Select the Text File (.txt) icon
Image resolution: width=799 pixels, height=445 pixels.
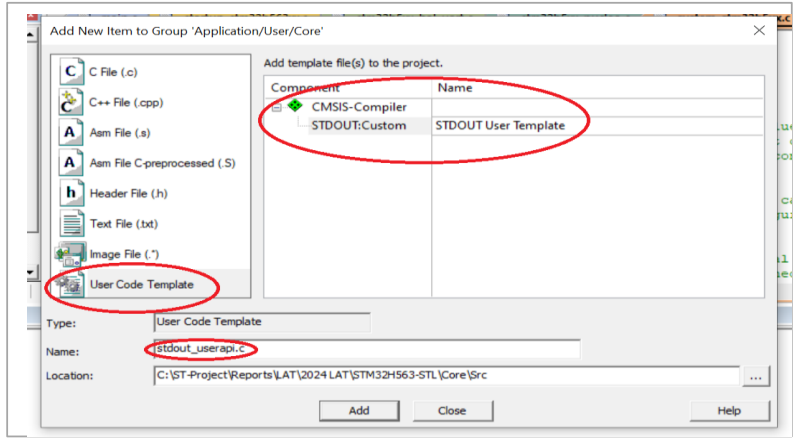(72, 223)
